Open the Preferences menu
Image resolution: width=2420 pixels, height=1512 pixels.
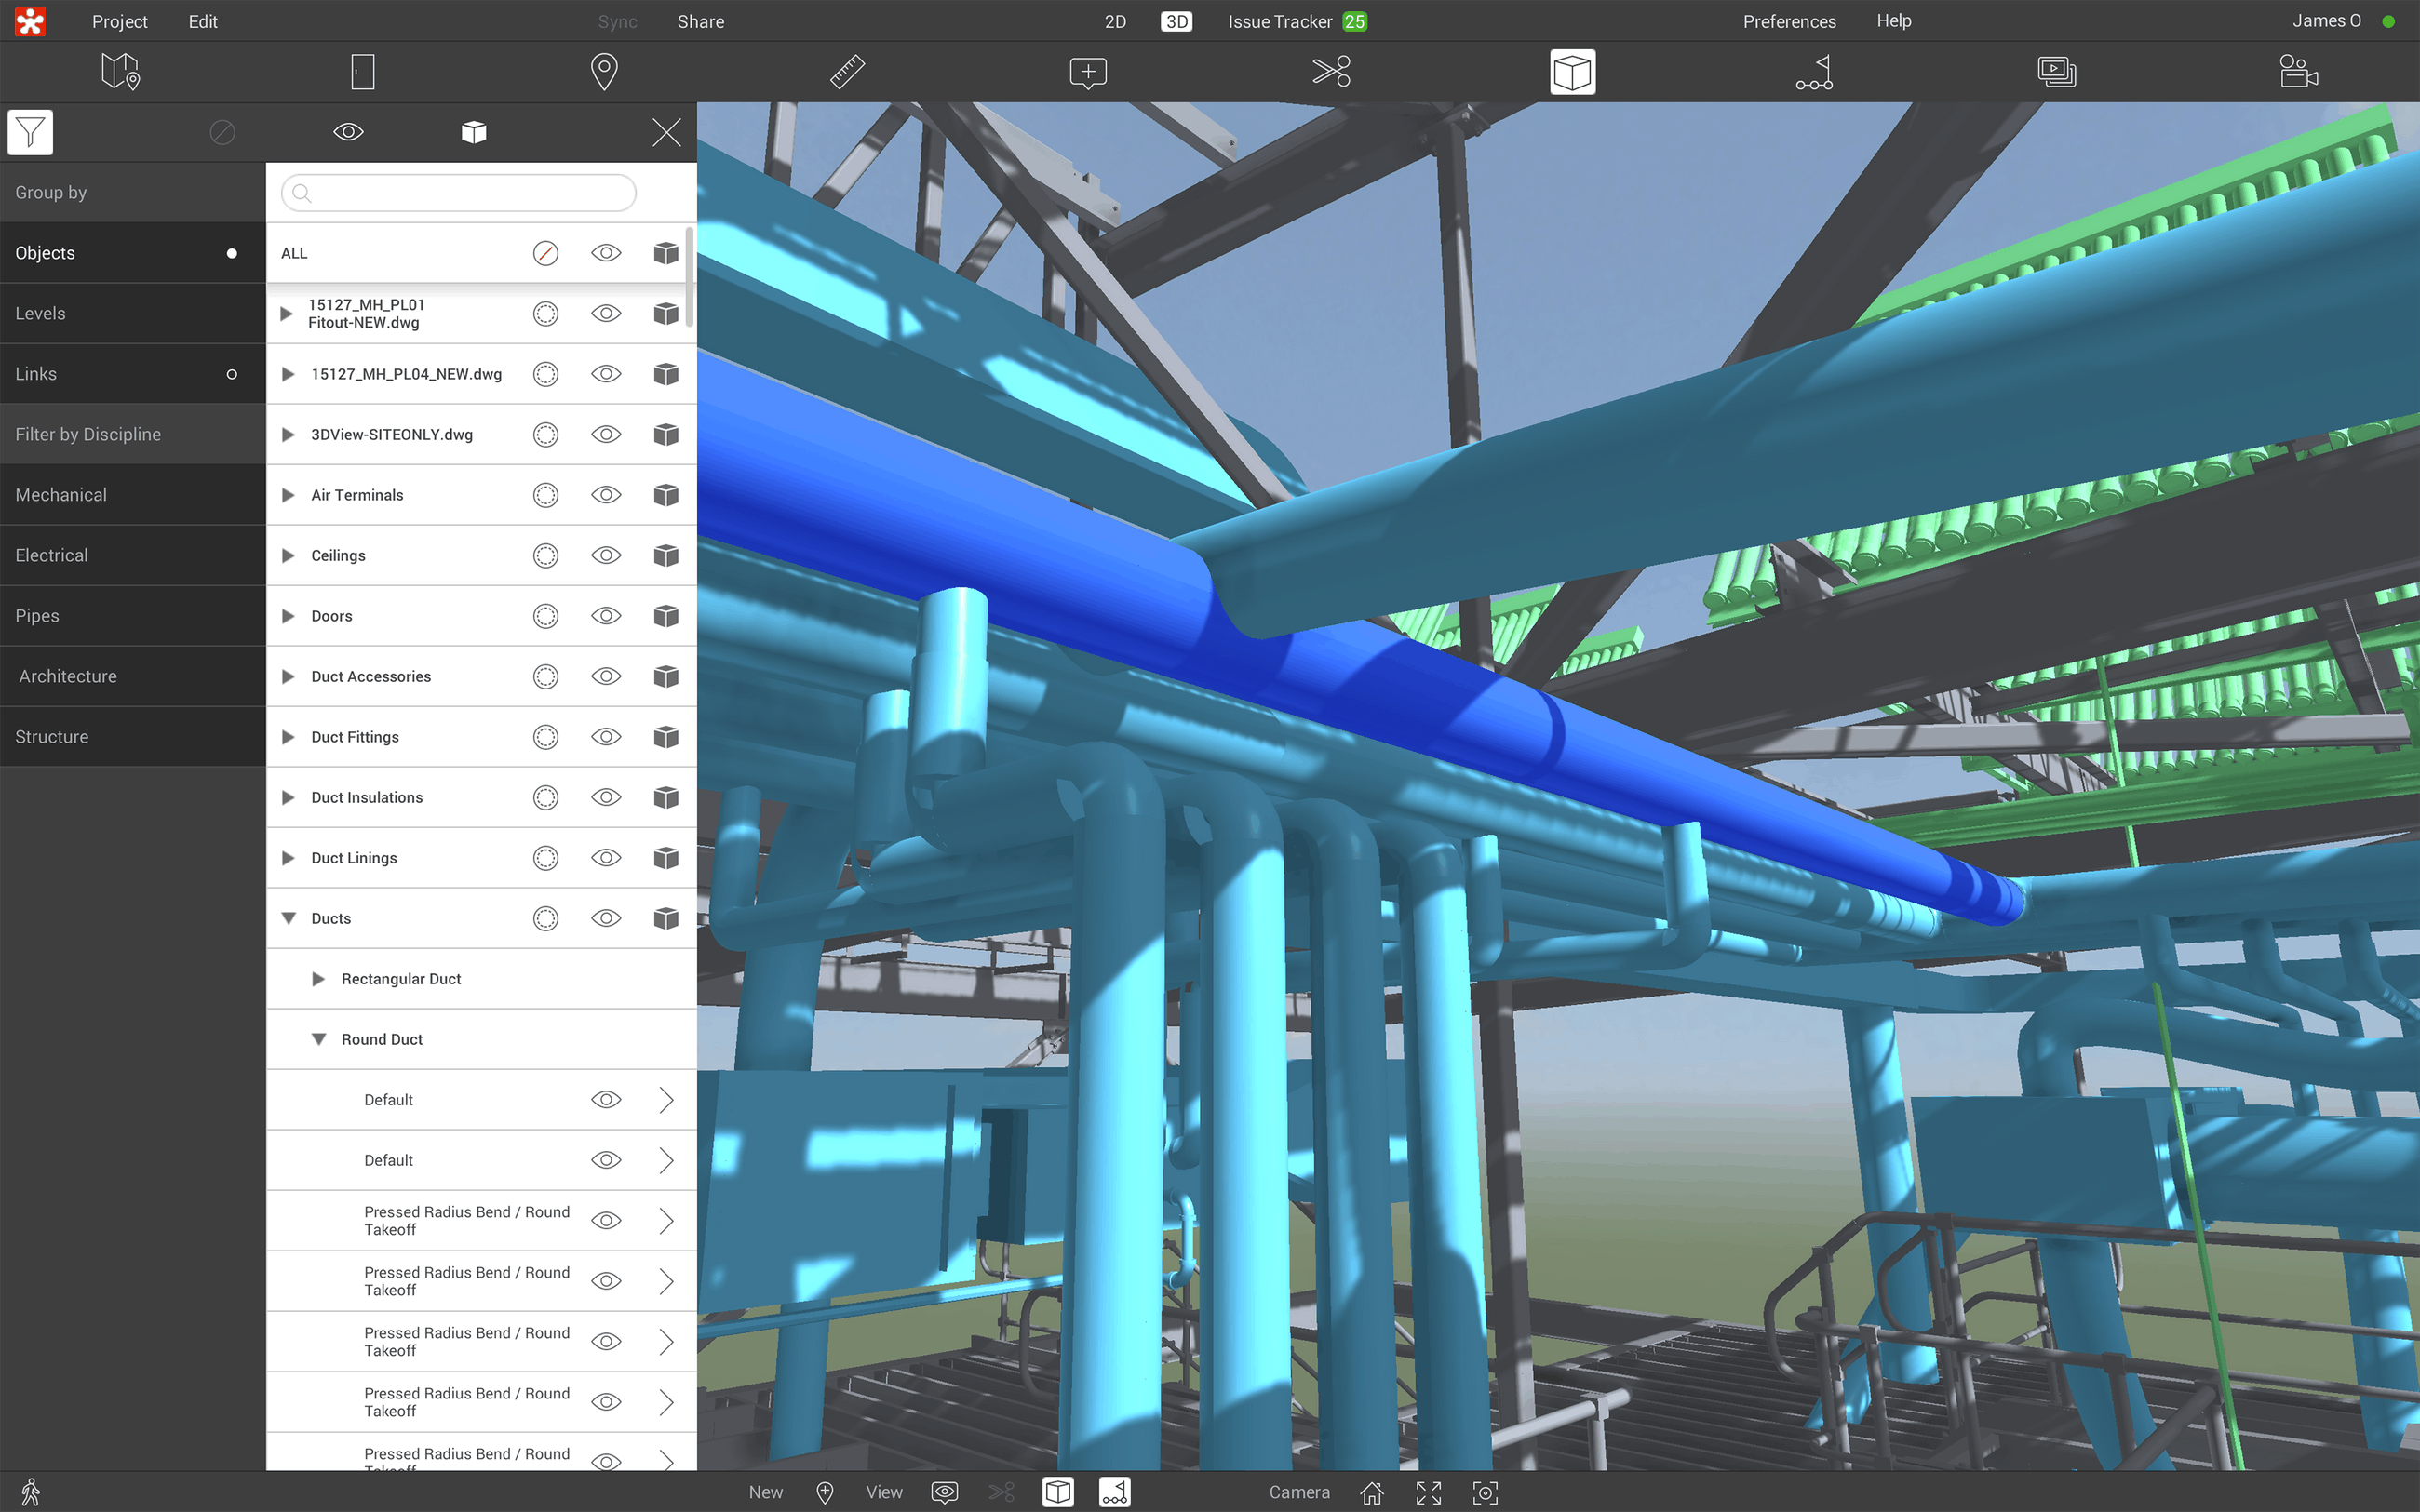click(1789, 21)
